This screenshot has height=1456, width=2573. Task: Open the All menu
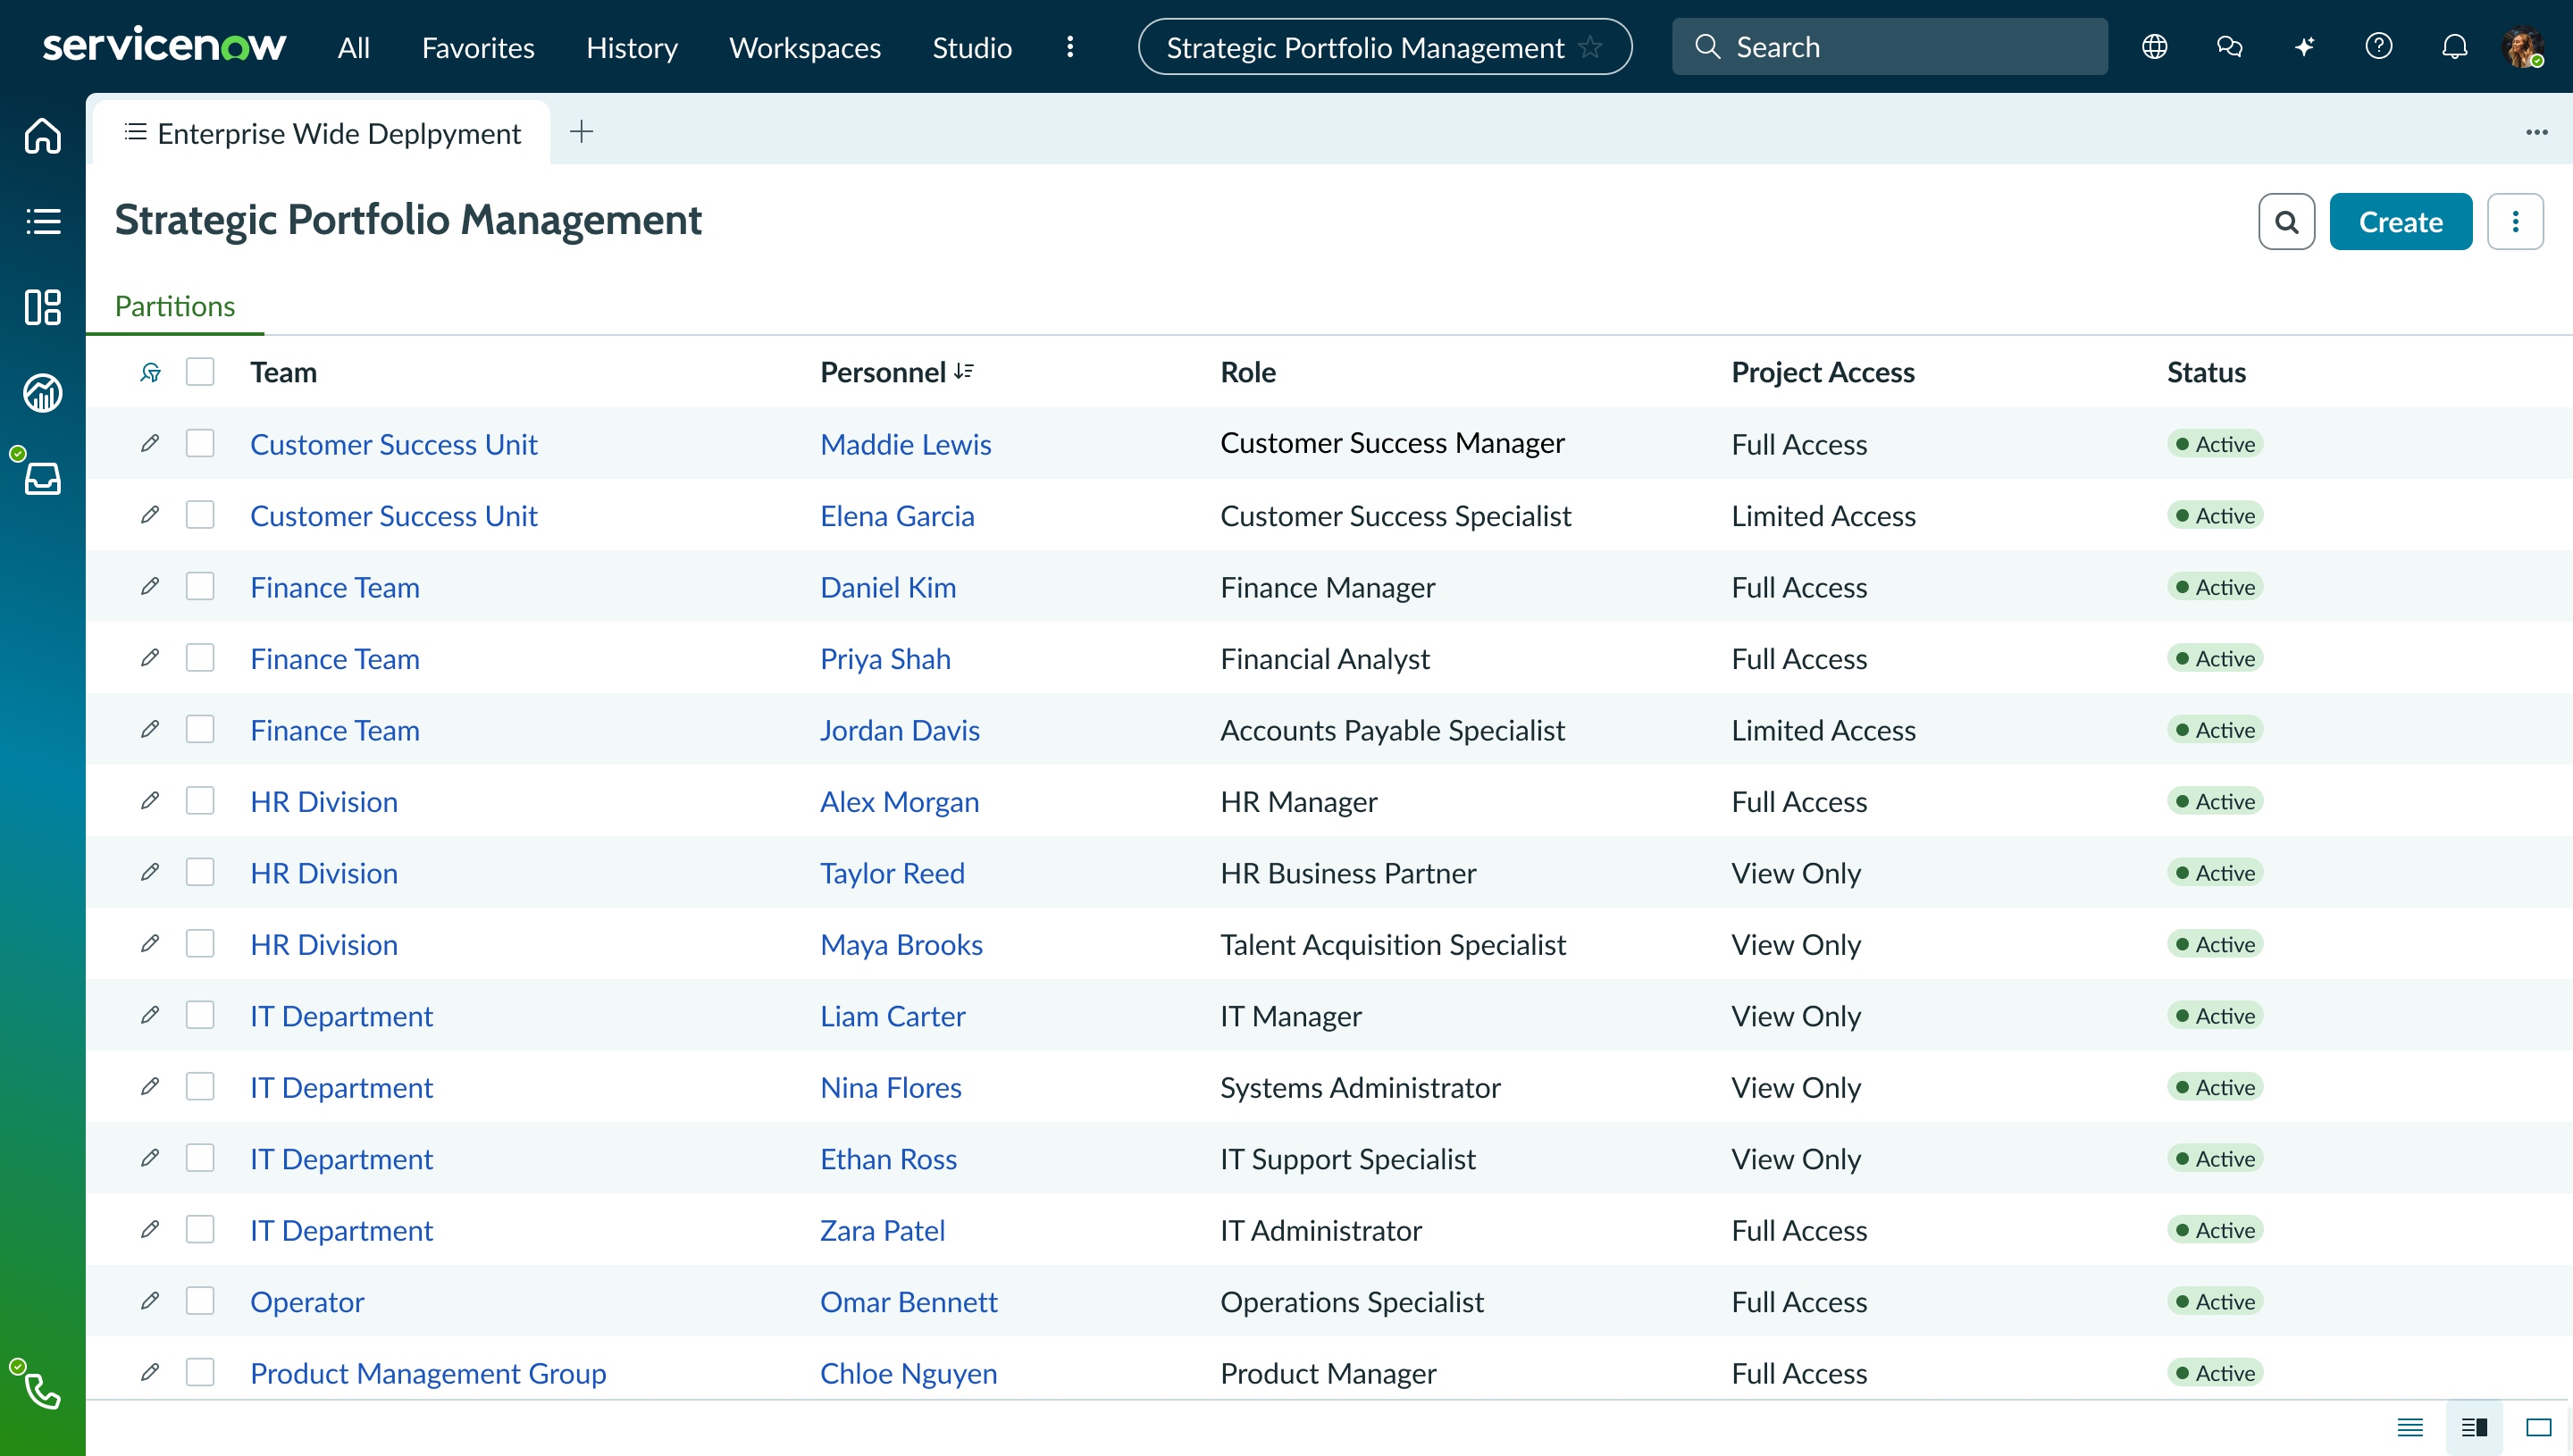click(x=354, y=47)
